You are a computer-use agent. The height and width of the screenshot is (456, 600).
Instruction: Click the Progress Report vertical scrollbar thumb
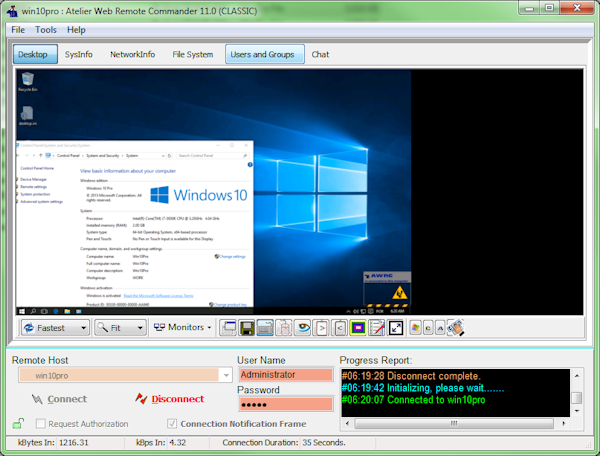tap(577, 398)
